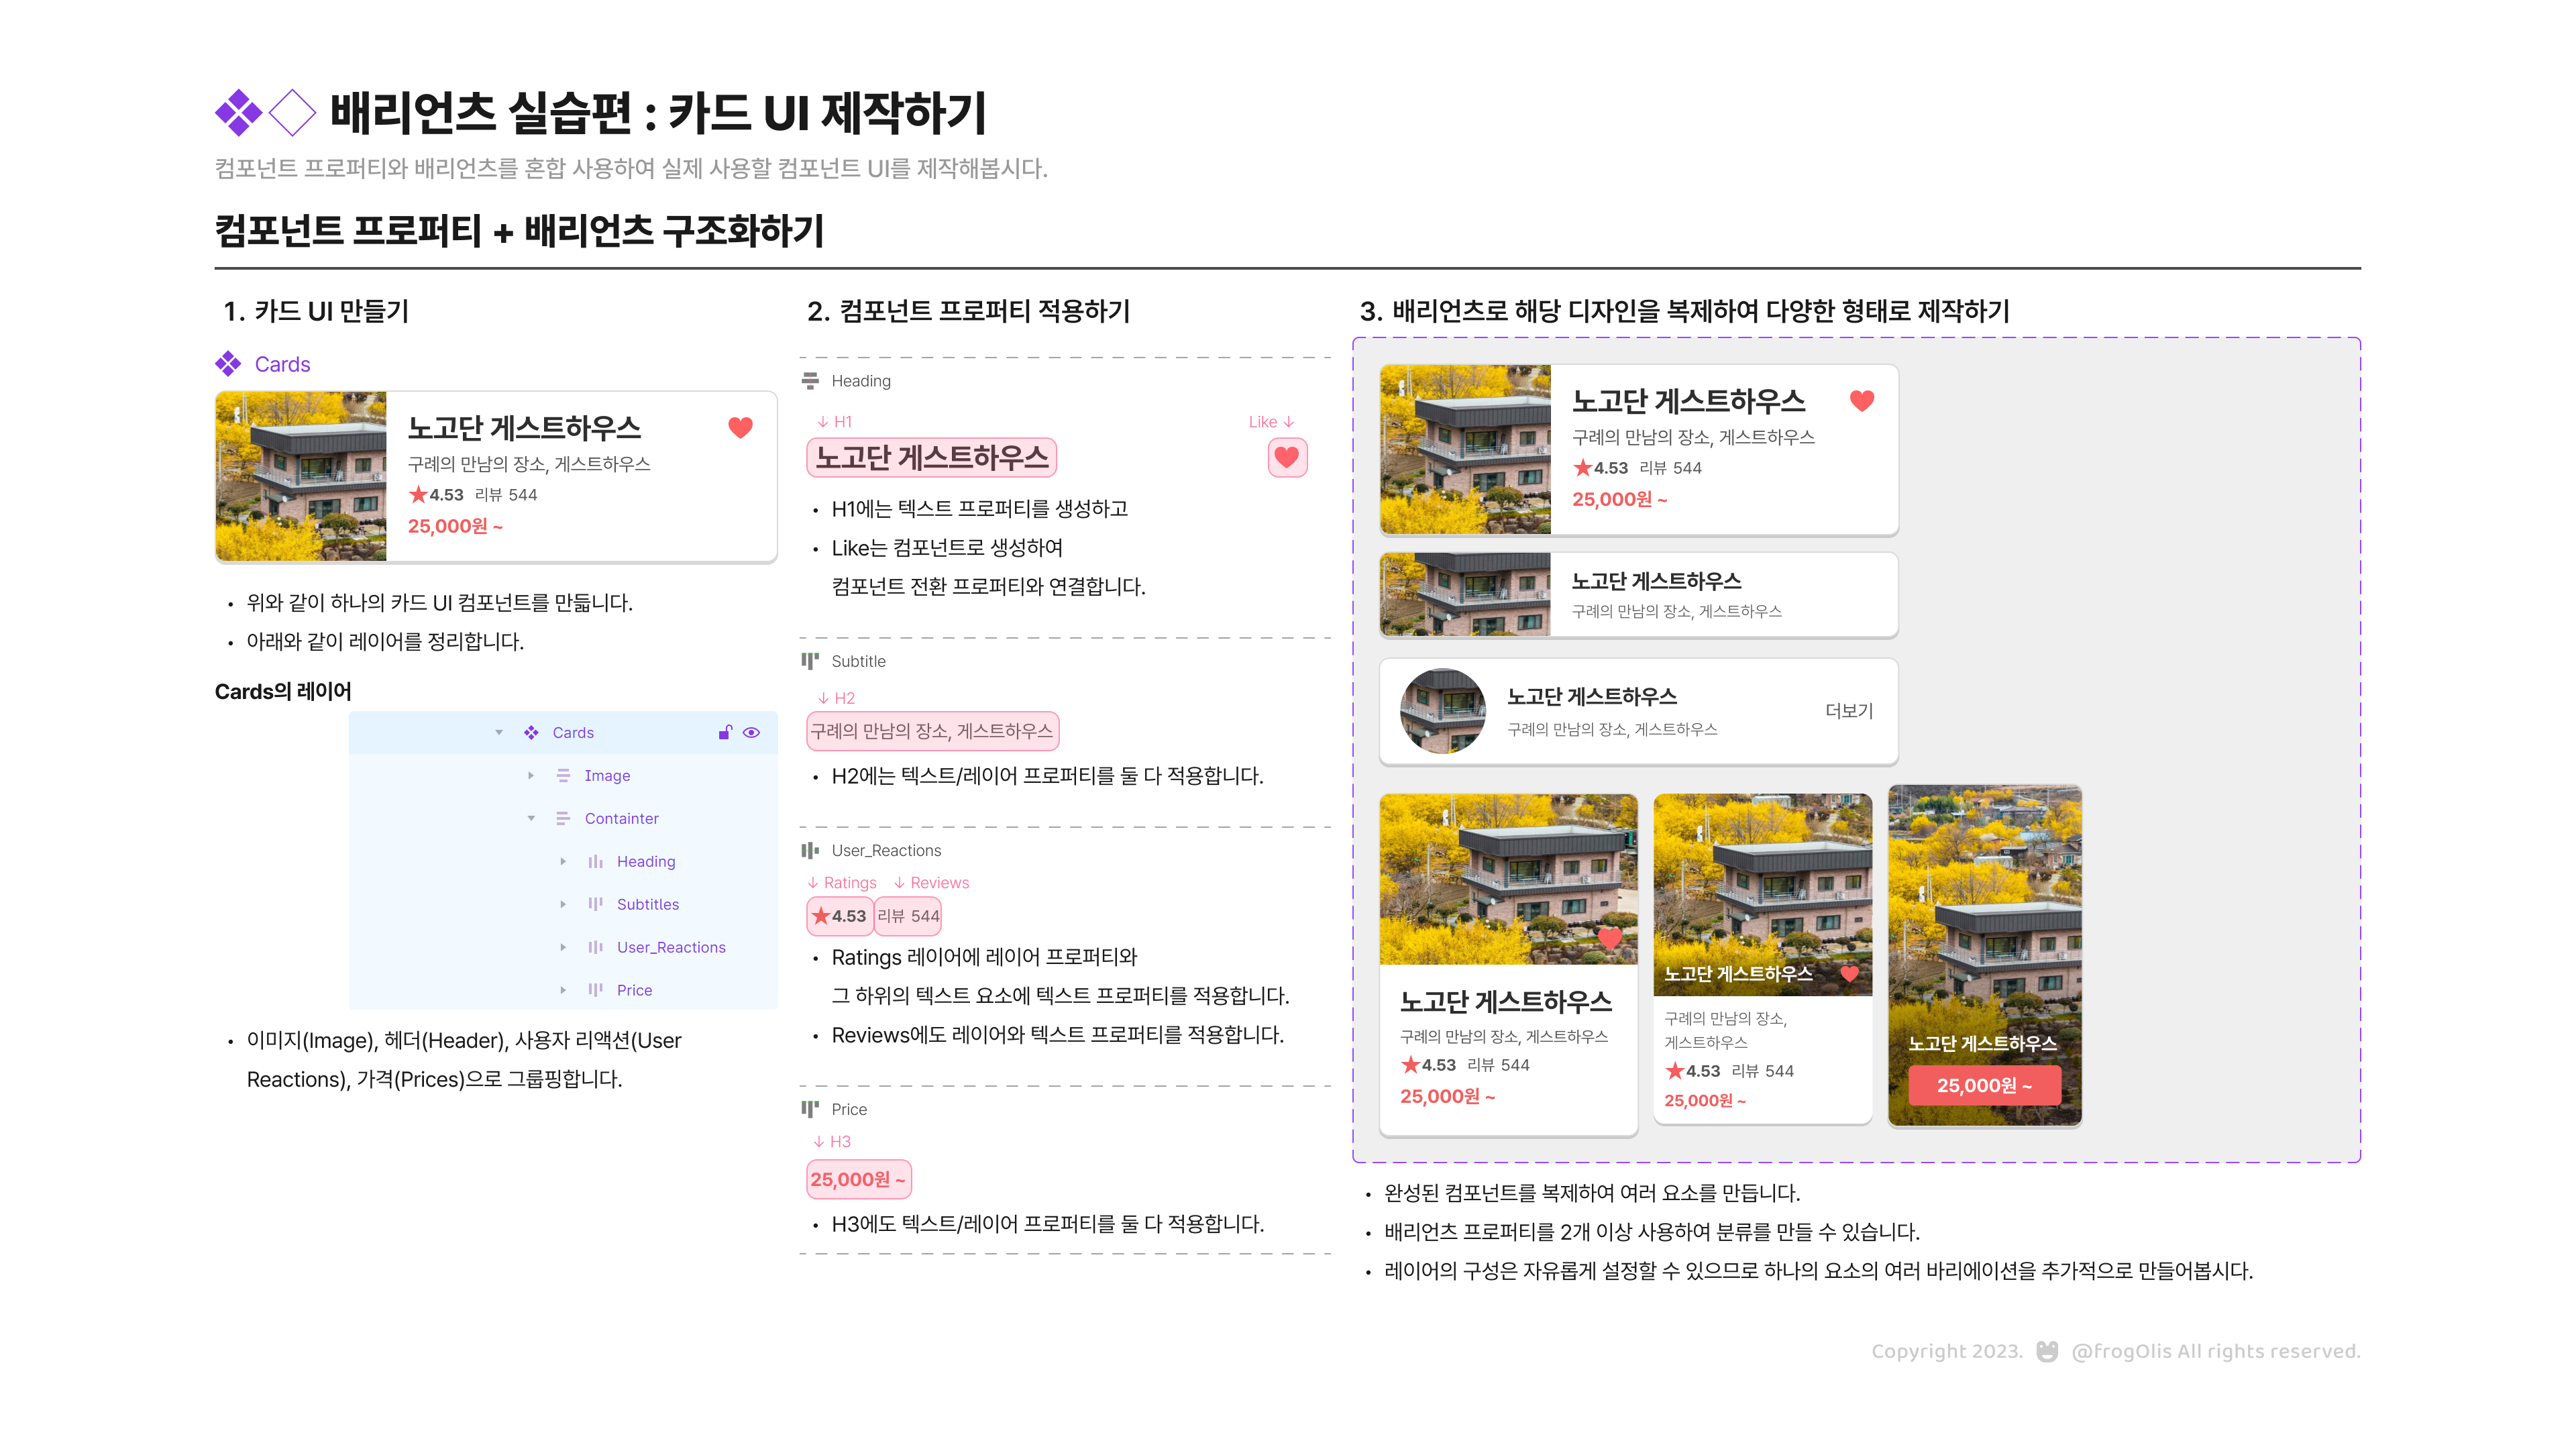Click the unlock icon on Cards layer
The height and width of the screenshot is (1449, 2576).
[725, 732]
